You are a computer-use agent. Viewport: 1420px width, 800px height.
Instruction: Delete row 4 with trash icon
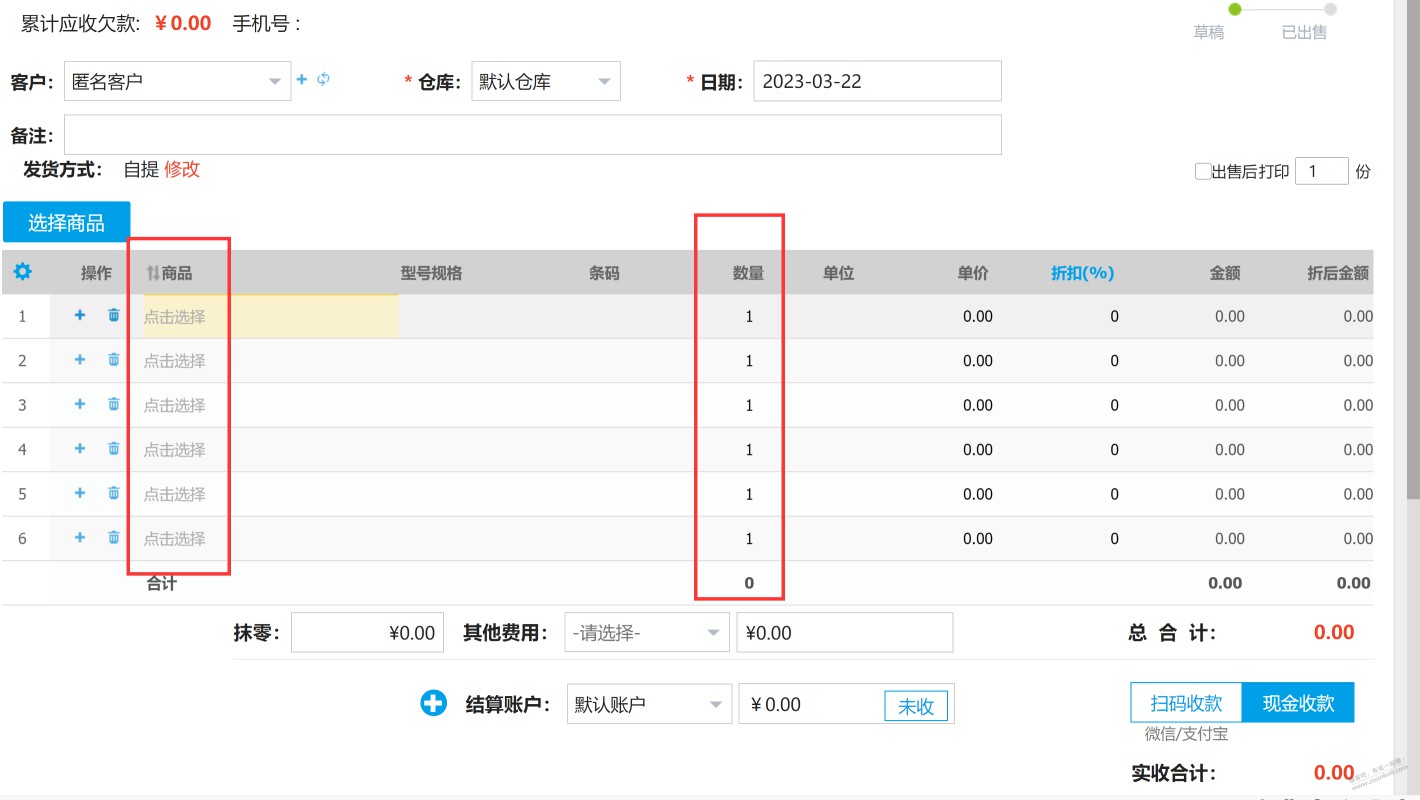tap(114, 449)
